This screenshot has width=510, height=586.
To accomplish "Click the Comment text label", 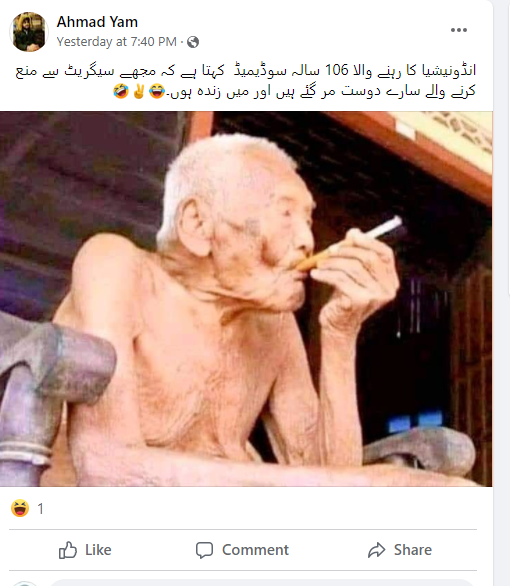I will (255, 550).
